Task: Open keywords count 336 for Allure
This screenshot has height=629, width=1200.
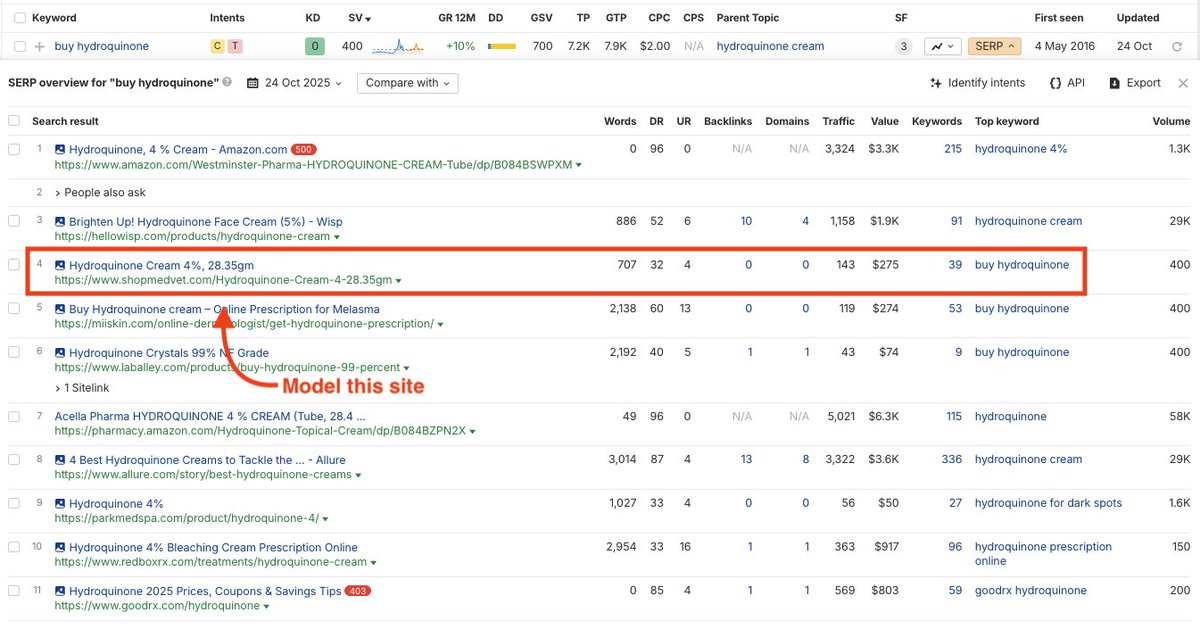Action: (951, 459)
